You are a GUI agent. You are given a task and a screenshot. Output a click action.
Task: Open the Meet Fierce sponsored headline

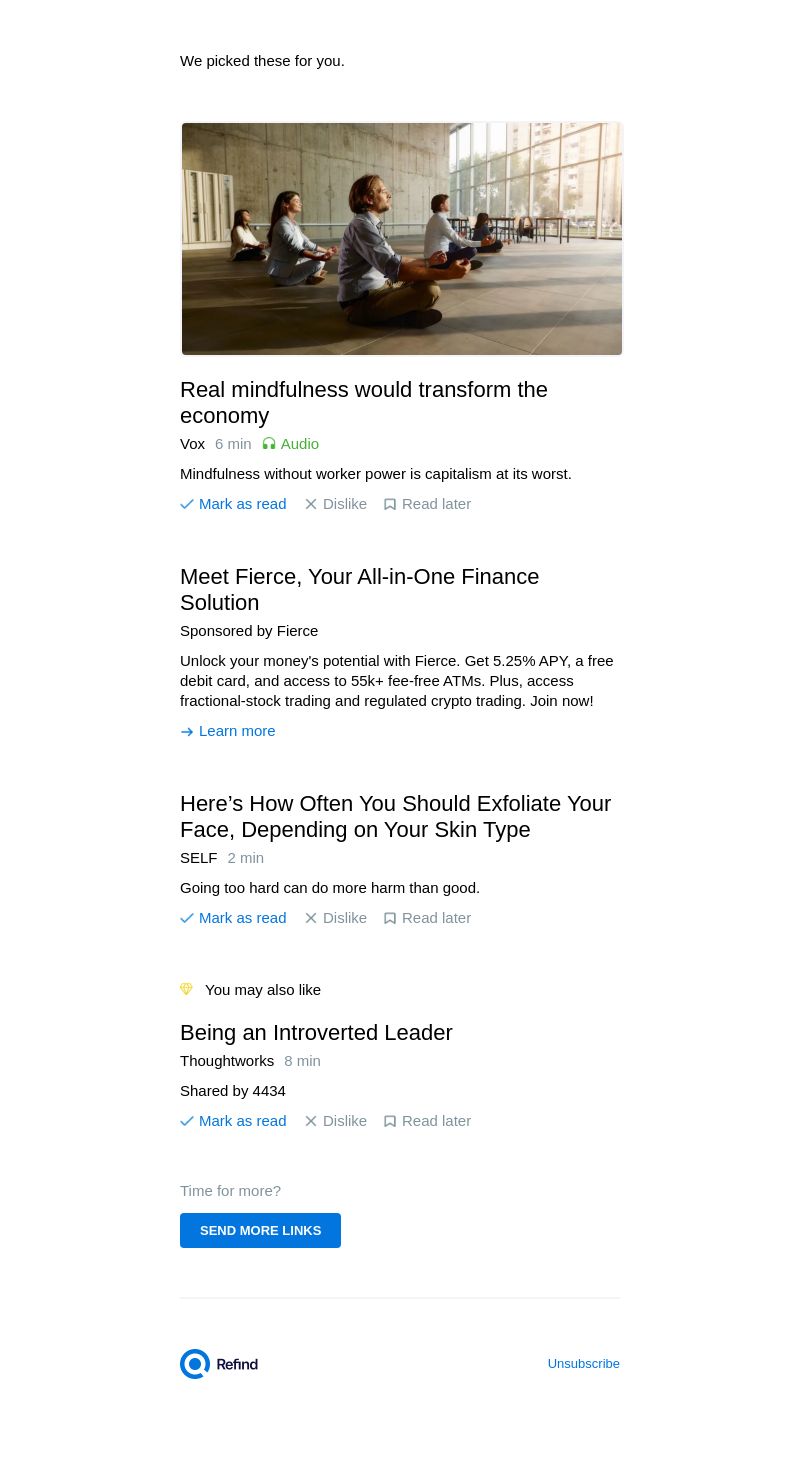(359, 589)
